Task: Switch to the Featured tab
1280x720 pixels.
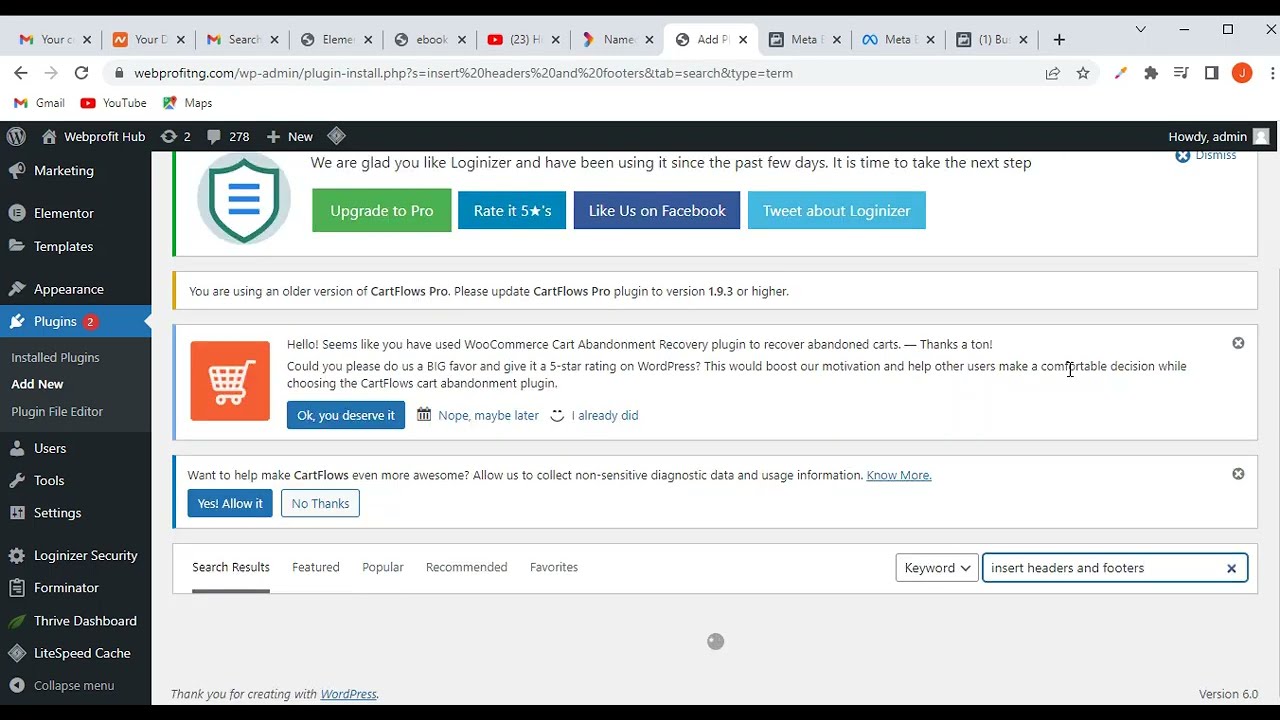Action: [316, 567]
